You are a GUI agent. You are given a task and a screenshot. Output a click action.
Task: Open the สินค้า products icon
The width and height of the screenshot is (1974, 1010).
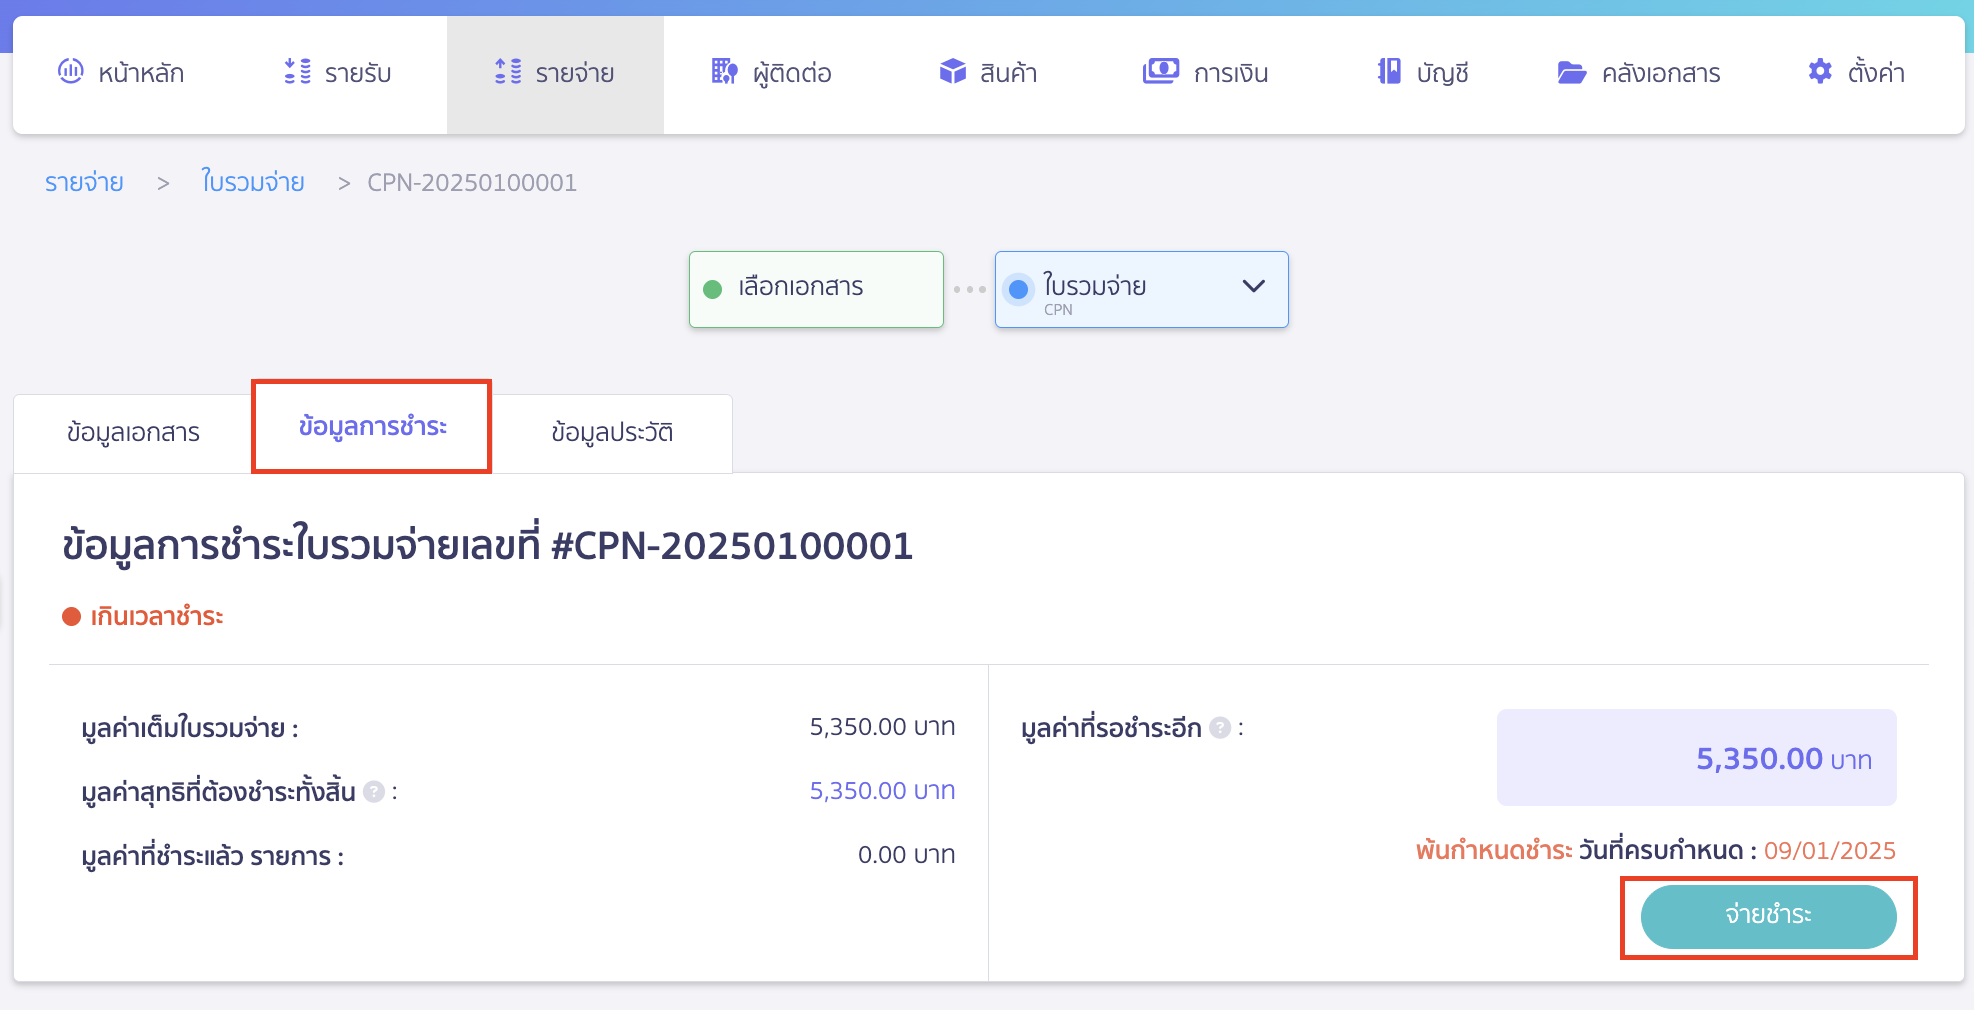[952, 71]
